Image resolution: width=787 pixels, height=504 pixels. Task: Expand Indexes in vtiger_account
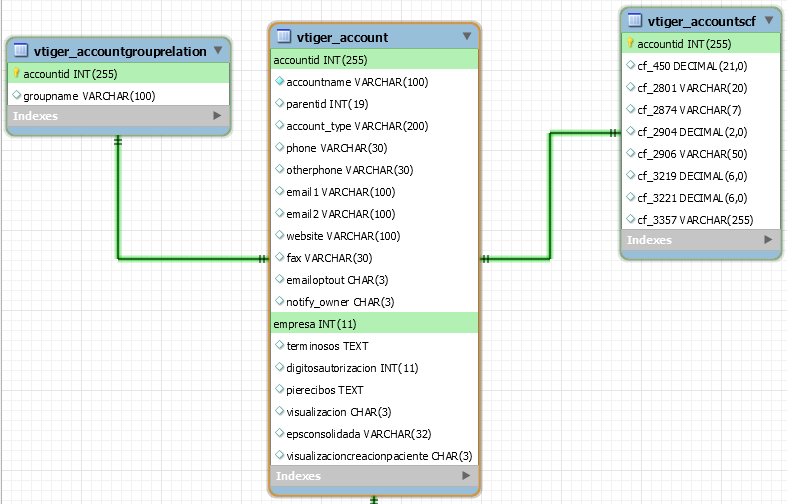coord(466,475)
